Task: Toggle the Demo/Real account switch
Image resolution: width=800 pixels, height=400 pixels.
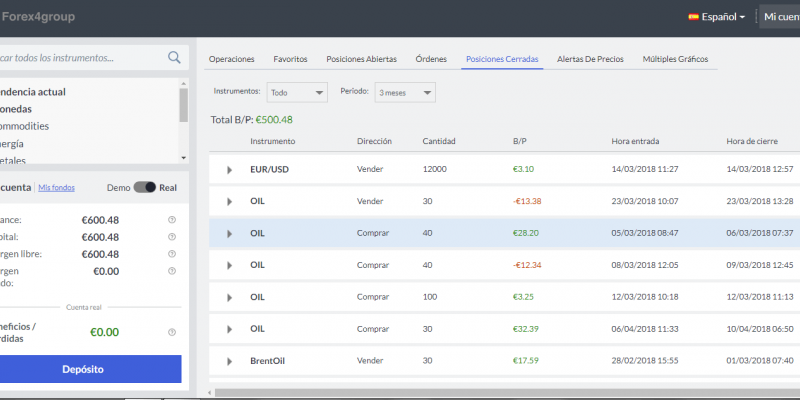Action: coord(145,187)
